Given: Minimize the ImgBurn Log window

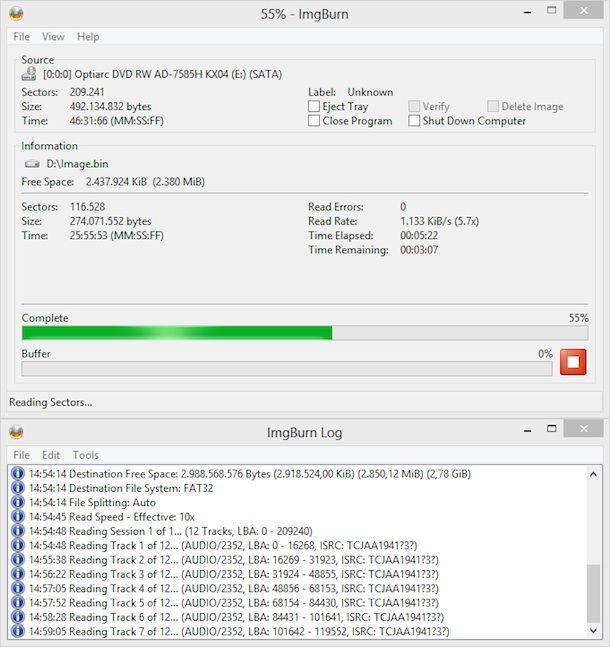Looking at the screenshot, I should point(527,431).
